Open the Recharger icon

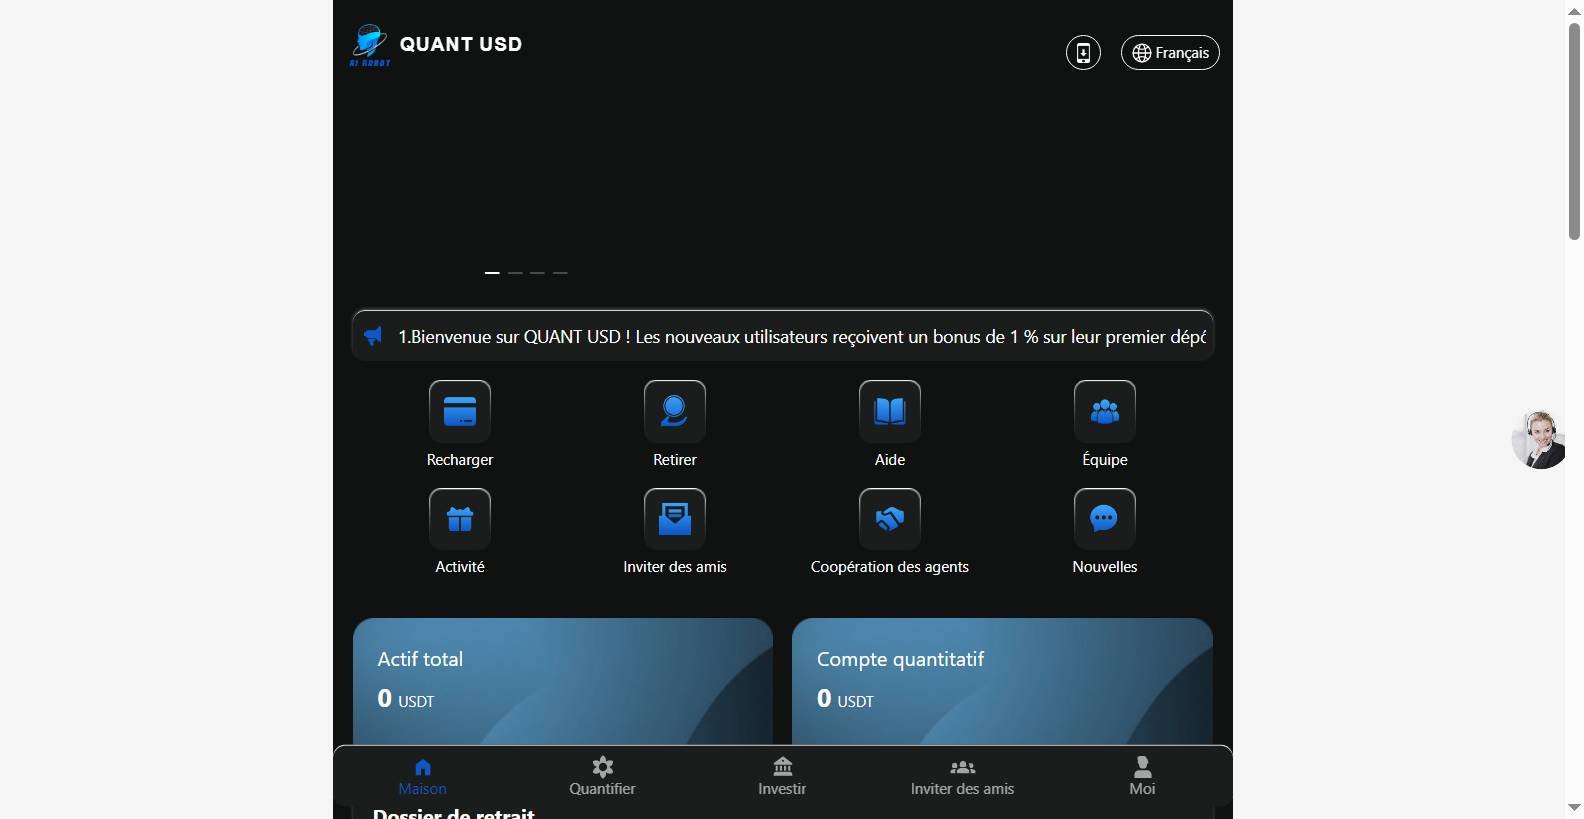460,411
